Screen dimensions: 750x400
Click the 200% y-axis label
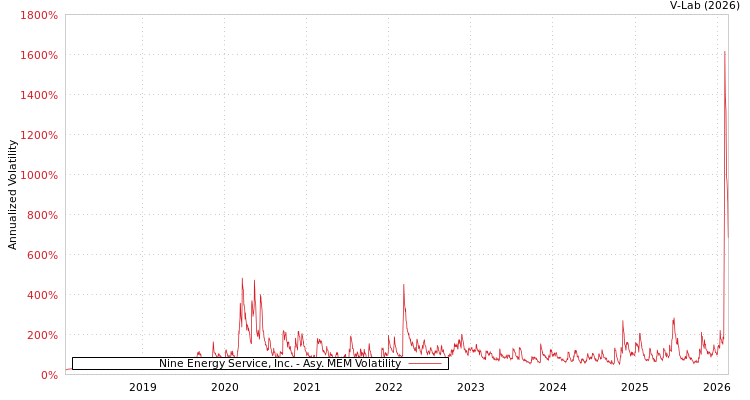[x=42, y=335]
